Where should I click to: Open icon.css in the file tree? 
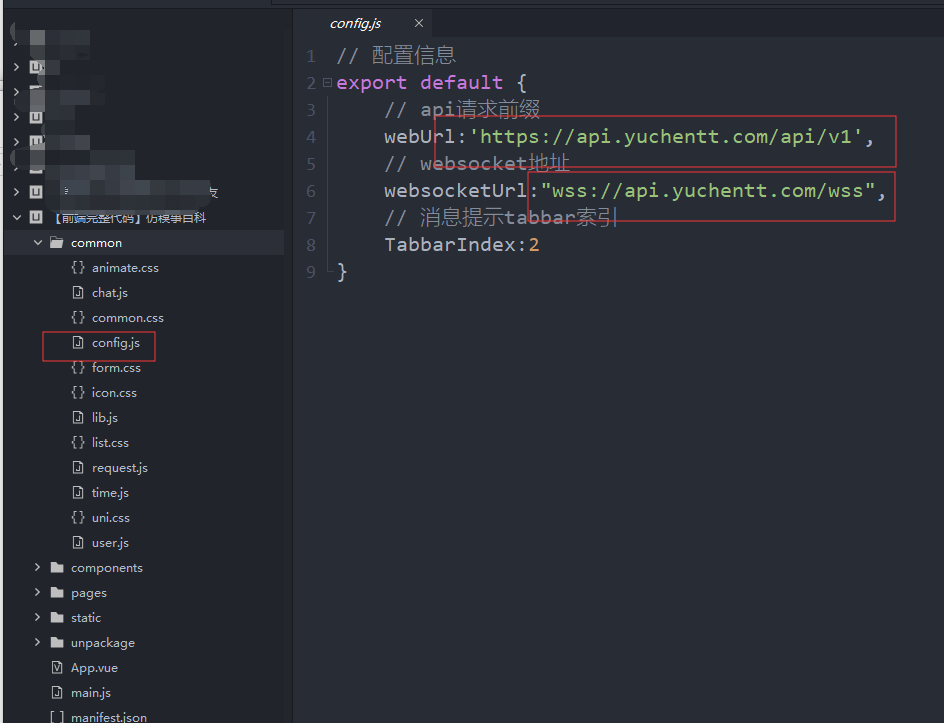coord(114,393)
